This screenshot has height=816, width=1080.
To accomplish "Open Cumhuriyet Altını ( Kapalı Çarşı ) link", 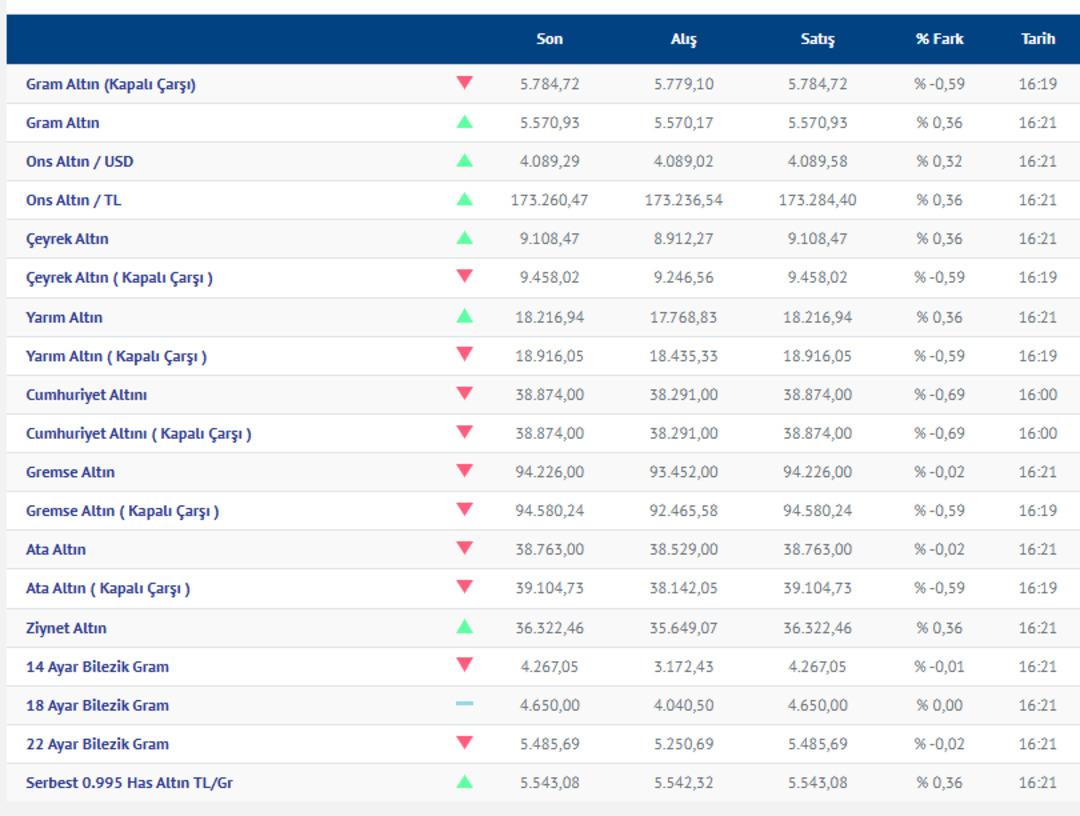I will (138, 434).
